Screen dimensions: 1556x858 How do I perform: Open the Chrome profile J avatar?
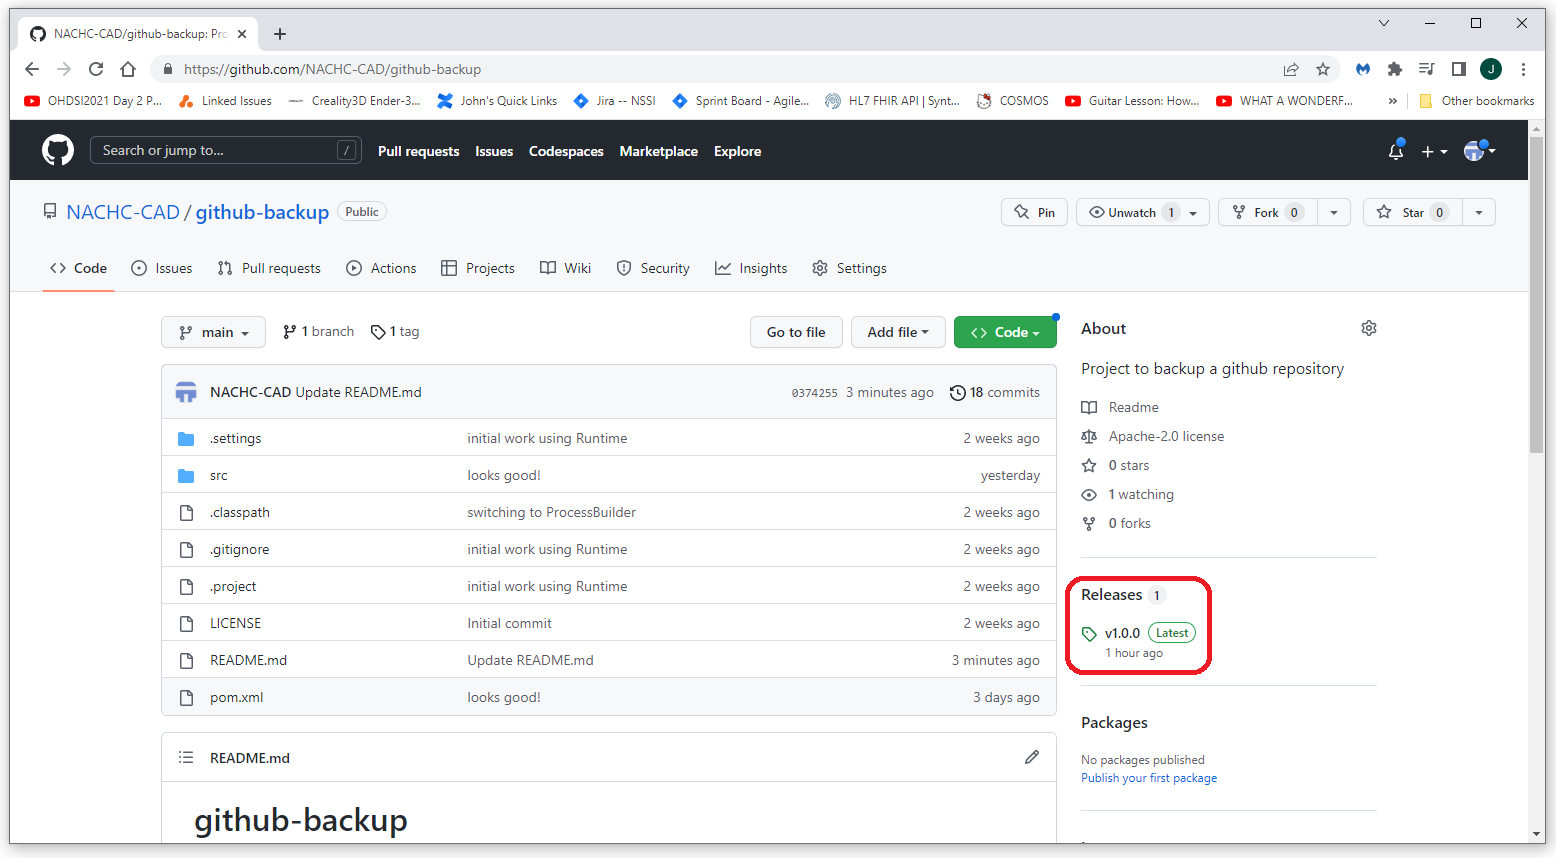(1491, 69)
